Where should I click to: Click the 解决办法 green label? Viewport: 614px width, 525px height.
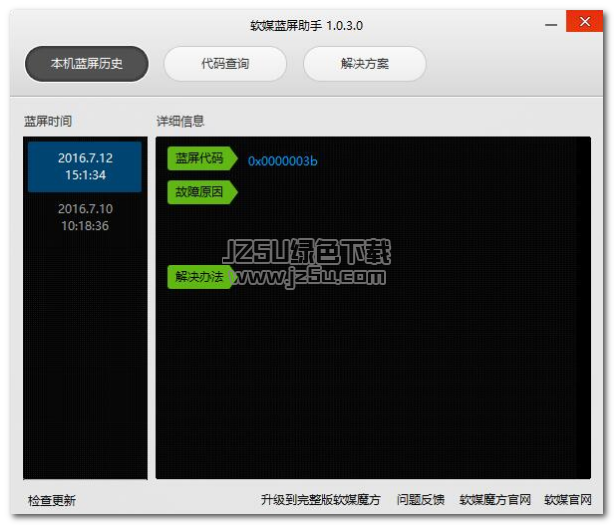tap(200, 277)
